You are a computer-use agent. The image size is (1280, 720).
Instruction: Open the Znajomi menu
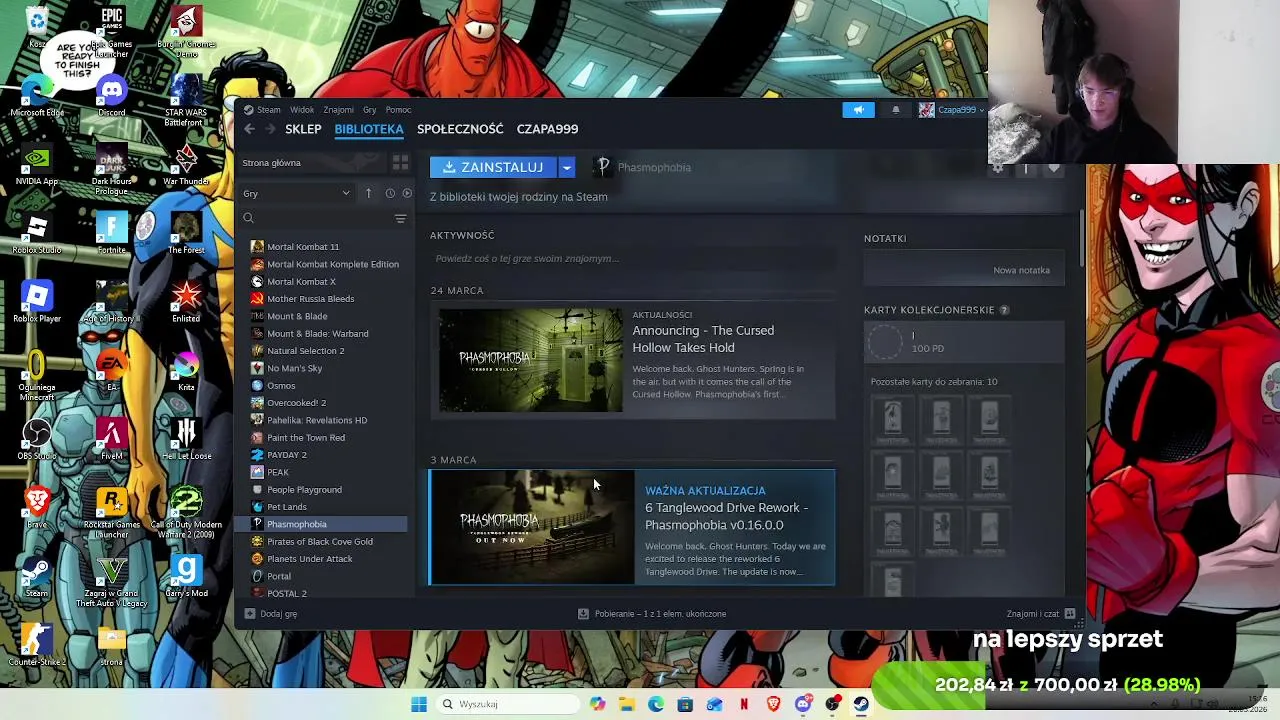(x=338, y=110)
